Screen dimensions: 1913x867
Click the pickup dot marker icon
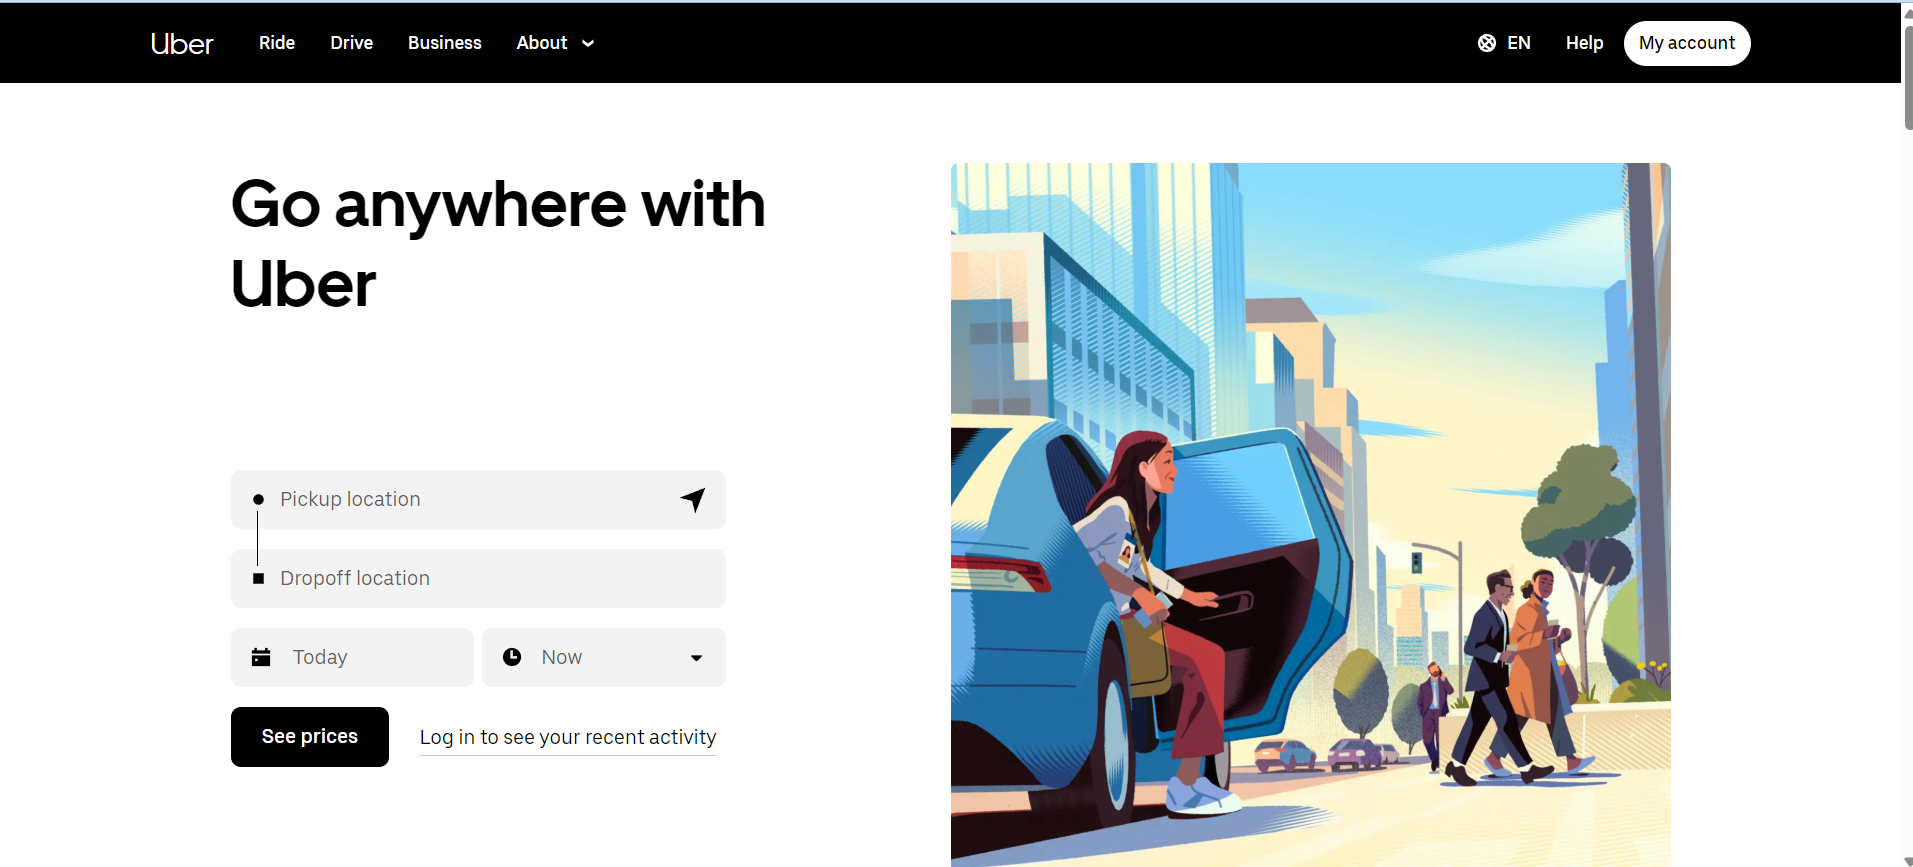click(258, 499)
